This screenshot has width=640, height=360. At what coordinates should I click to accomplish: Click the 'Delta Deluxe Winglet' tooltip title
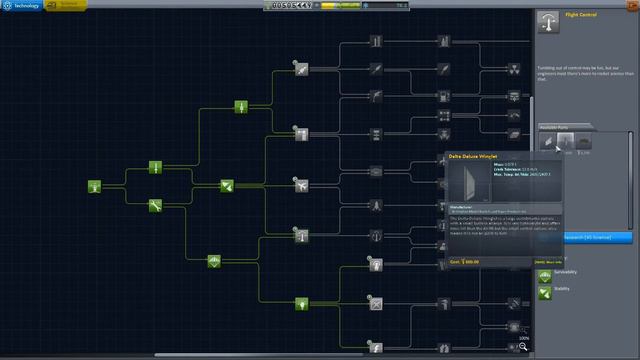point(473,156)
